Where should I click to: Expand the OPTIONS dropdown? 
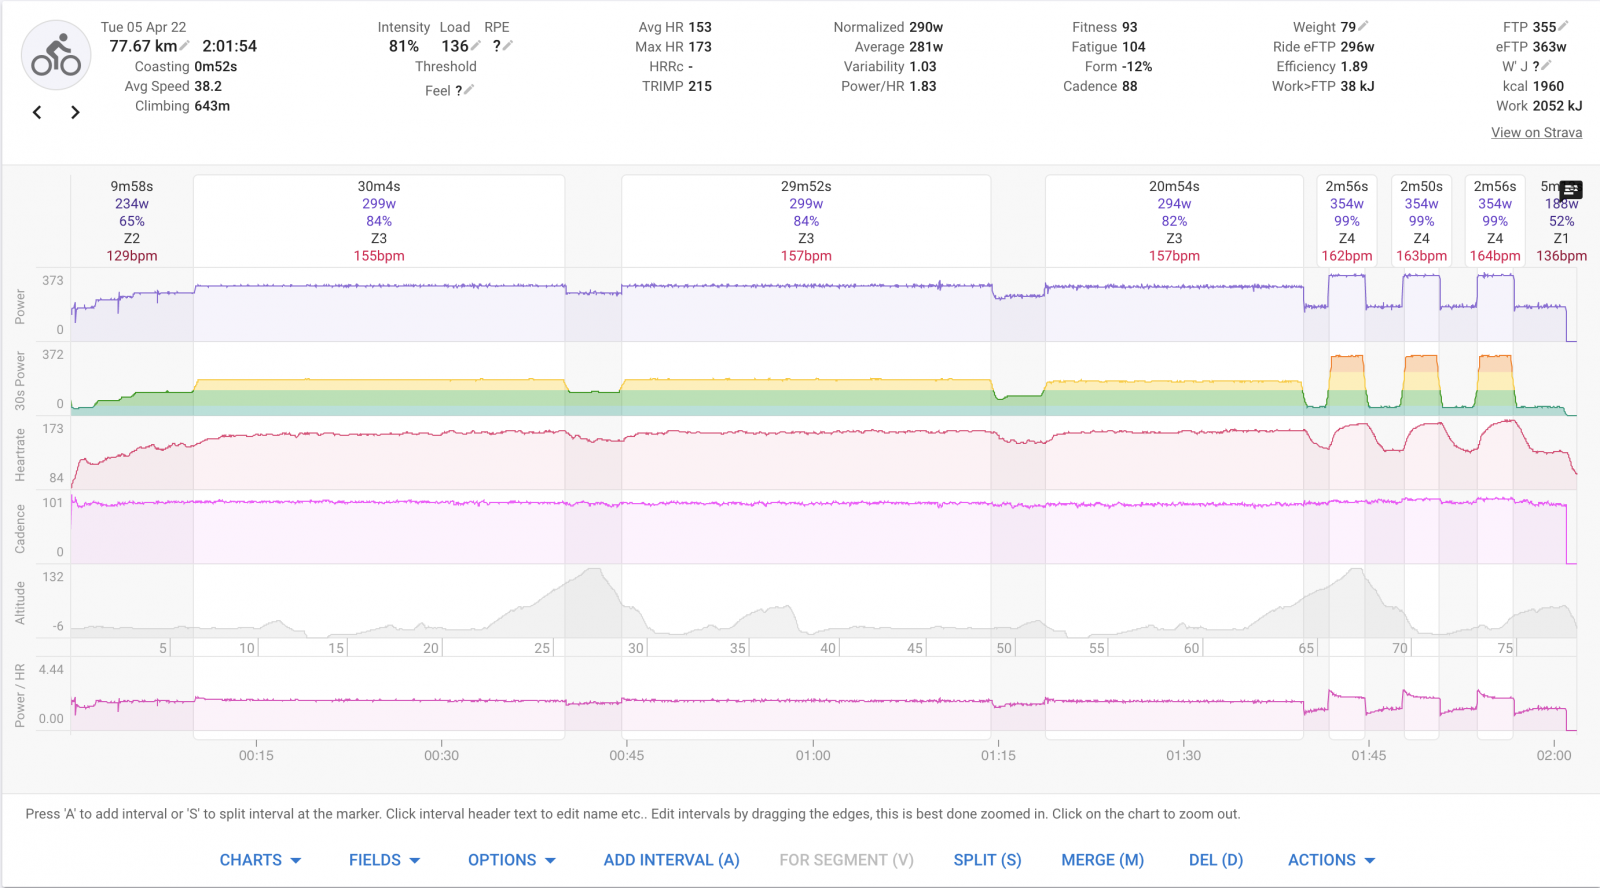[511, 860]
